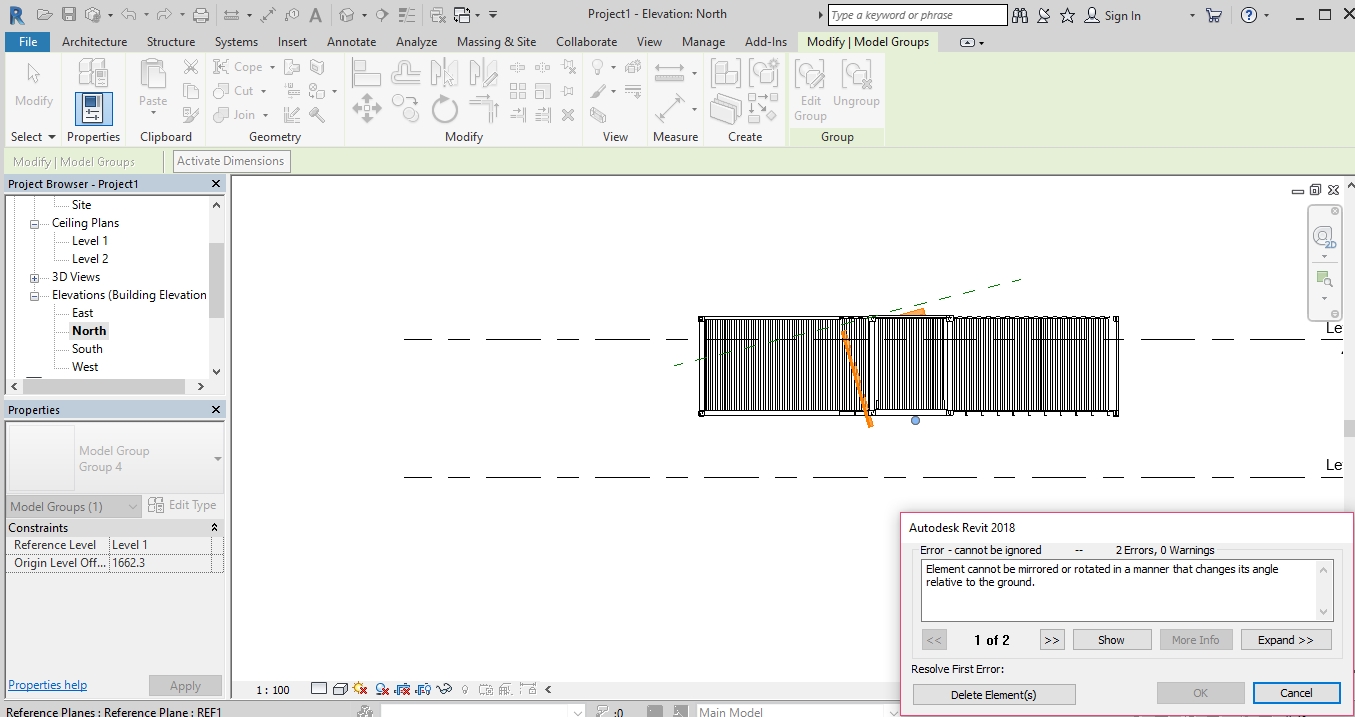Click Delete Element(s) in the error dialog
The image size is (1355, 717).
click(994, 694)
